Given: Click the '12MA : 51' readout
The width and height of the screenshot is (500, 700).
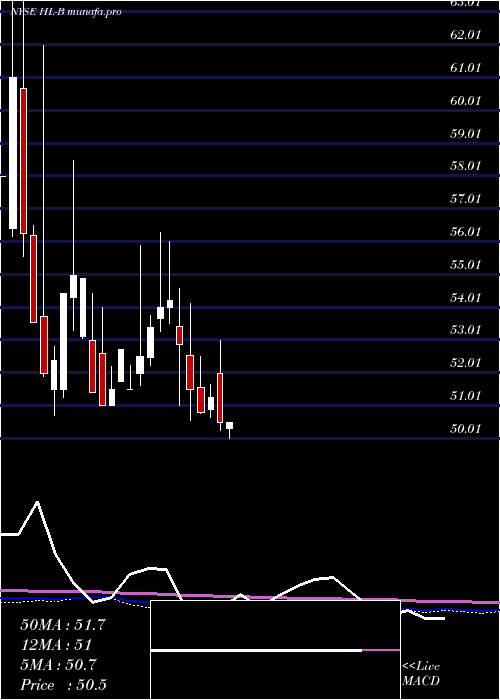Looking at the screenshot, I should (56, 645).
